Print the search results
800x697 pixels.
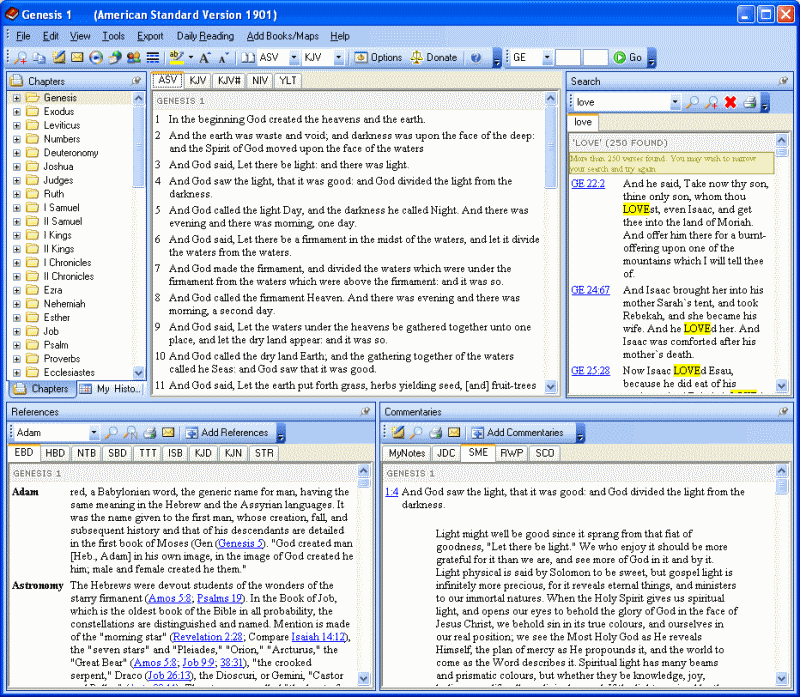749,102
